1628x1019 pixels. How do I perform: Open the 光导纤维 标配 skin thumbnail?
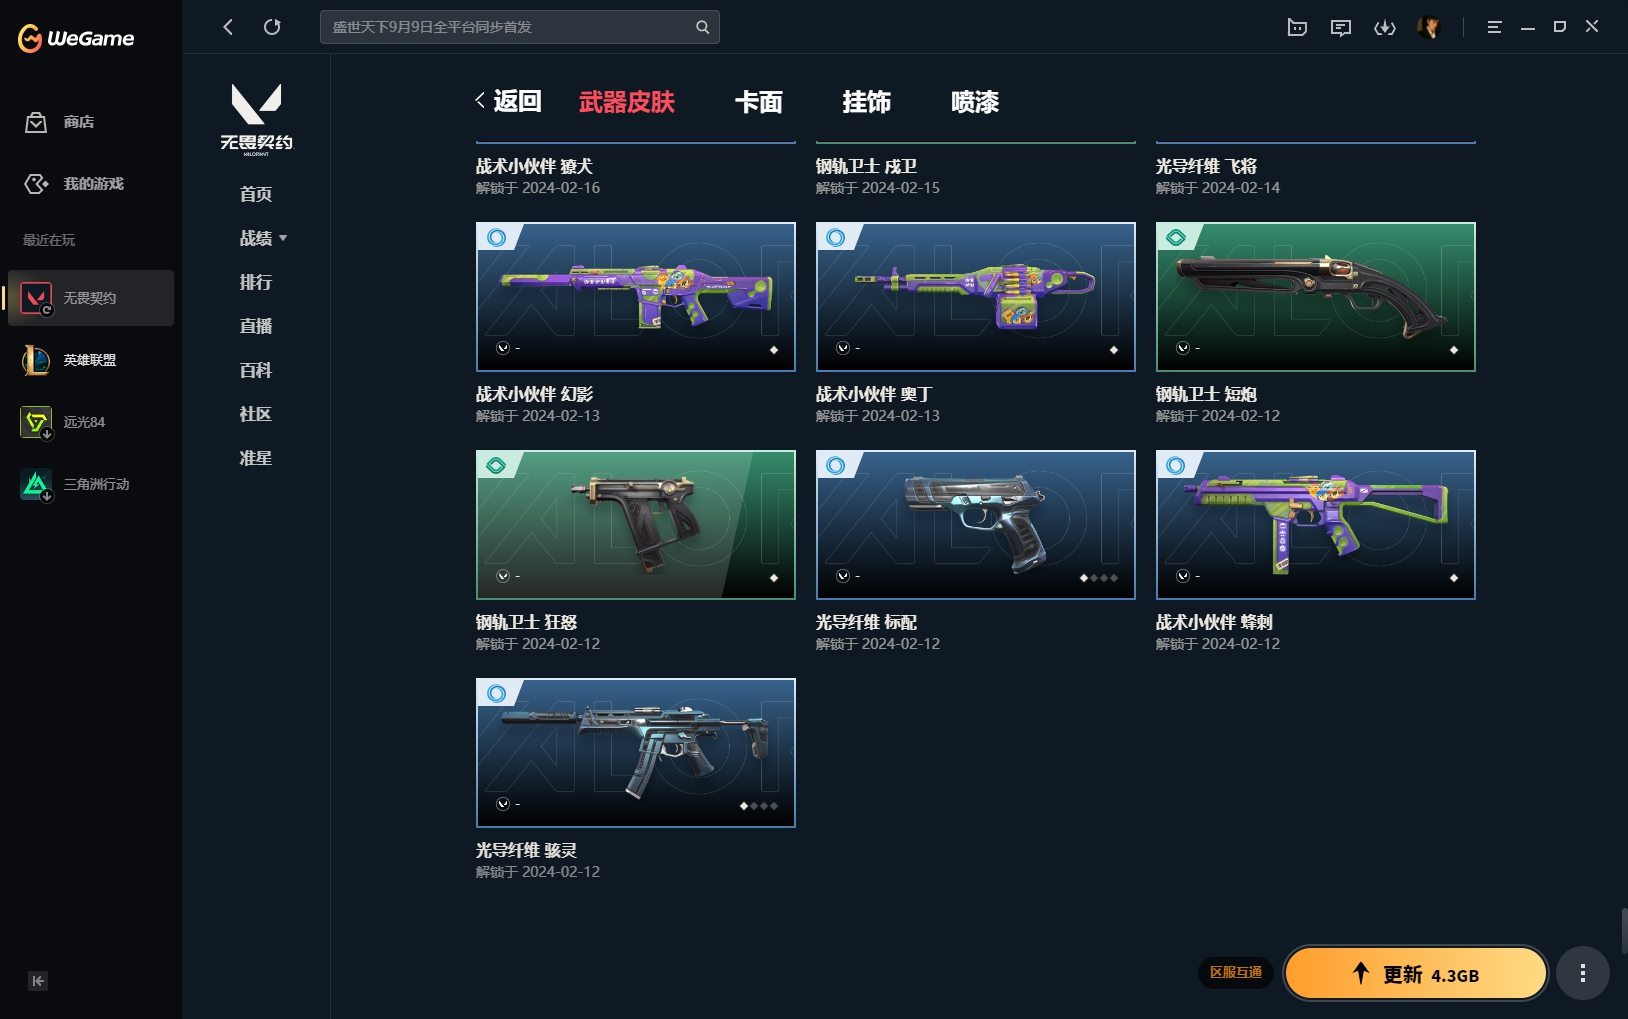pos(976,525)
